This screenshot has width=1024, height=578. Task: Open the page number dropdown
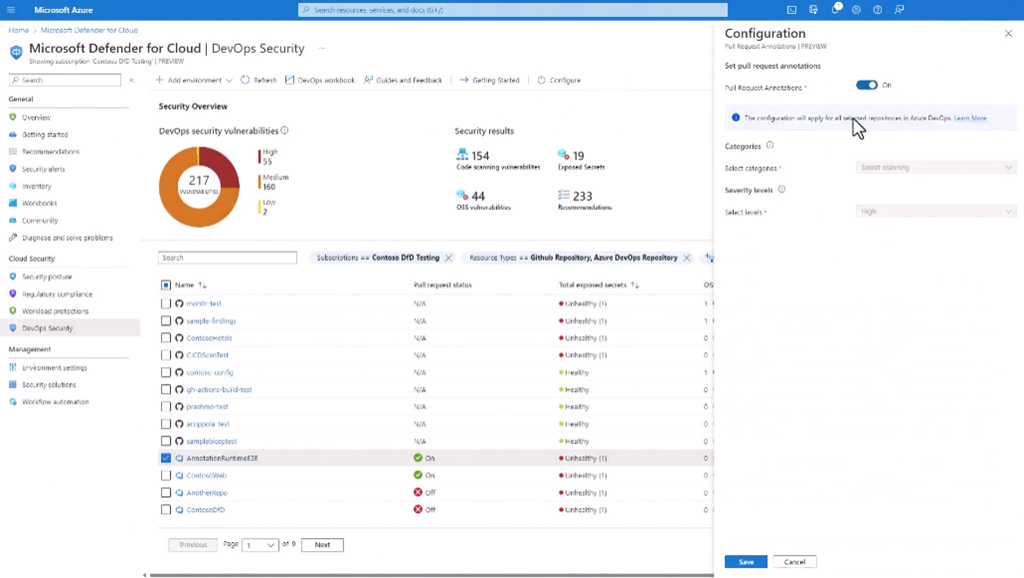(x=259, y=545)
